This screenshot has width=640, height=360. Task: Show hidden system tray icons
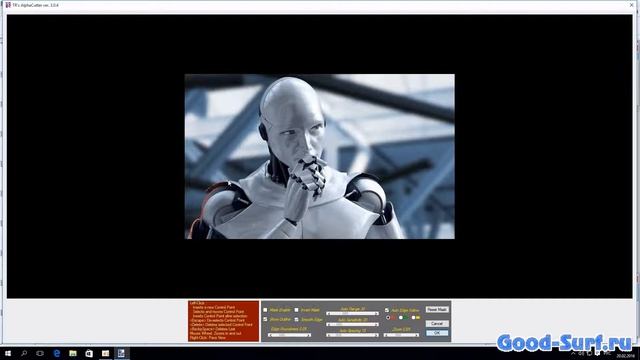pyautogui.click(x=573, y=354)
